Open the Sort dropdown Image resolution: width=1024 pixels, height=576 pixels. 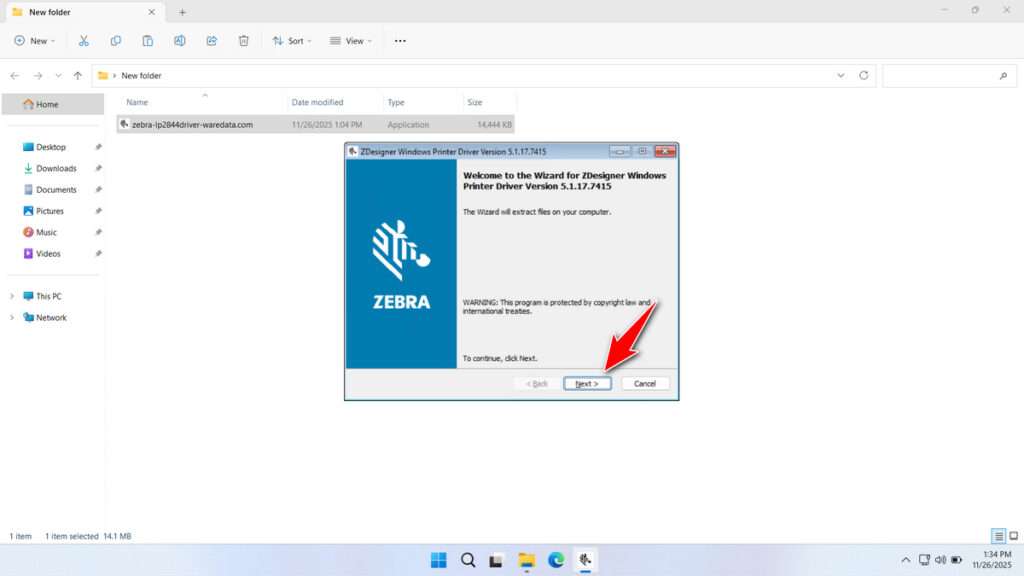coord(292,41)
